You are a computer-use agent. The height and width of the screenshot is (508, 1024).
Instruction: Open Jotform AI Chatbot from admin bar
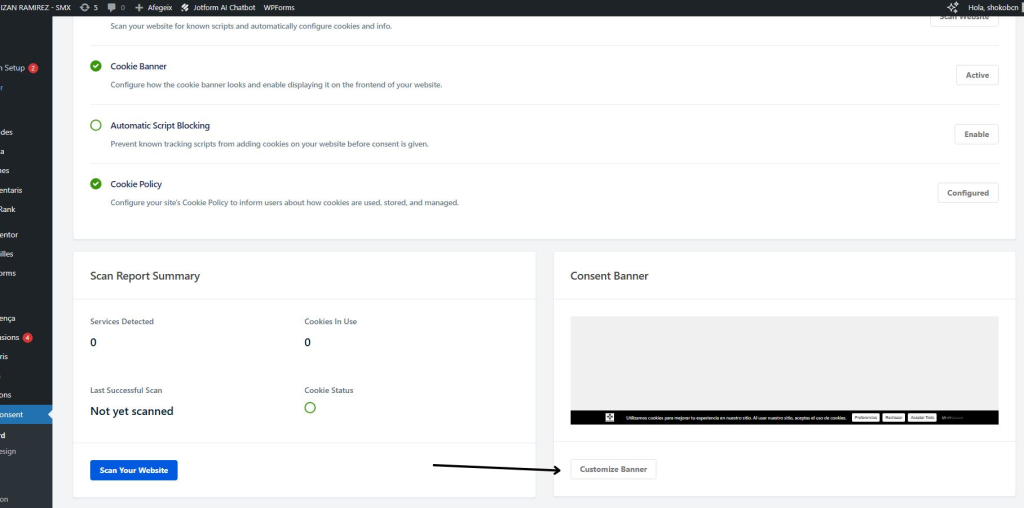point(218,7)
